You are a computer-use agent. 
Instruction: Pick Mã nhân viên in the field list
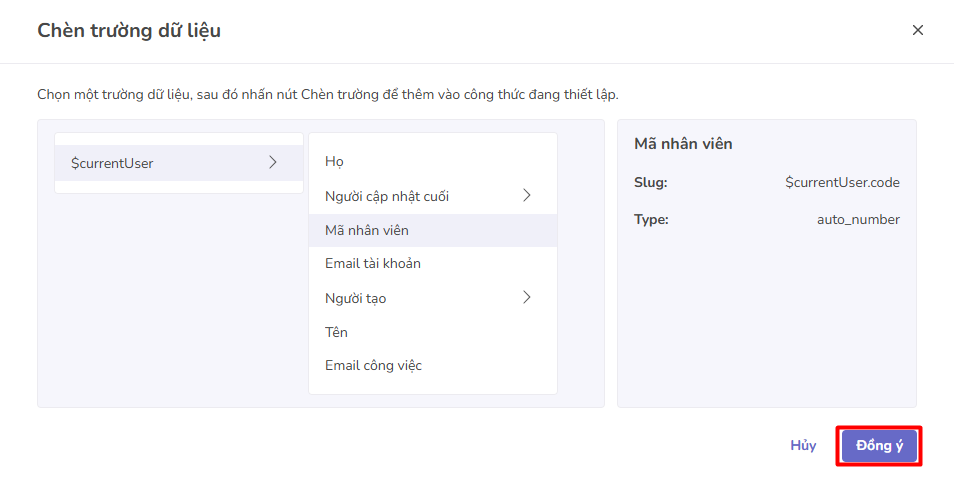click(x=367, y=230)
